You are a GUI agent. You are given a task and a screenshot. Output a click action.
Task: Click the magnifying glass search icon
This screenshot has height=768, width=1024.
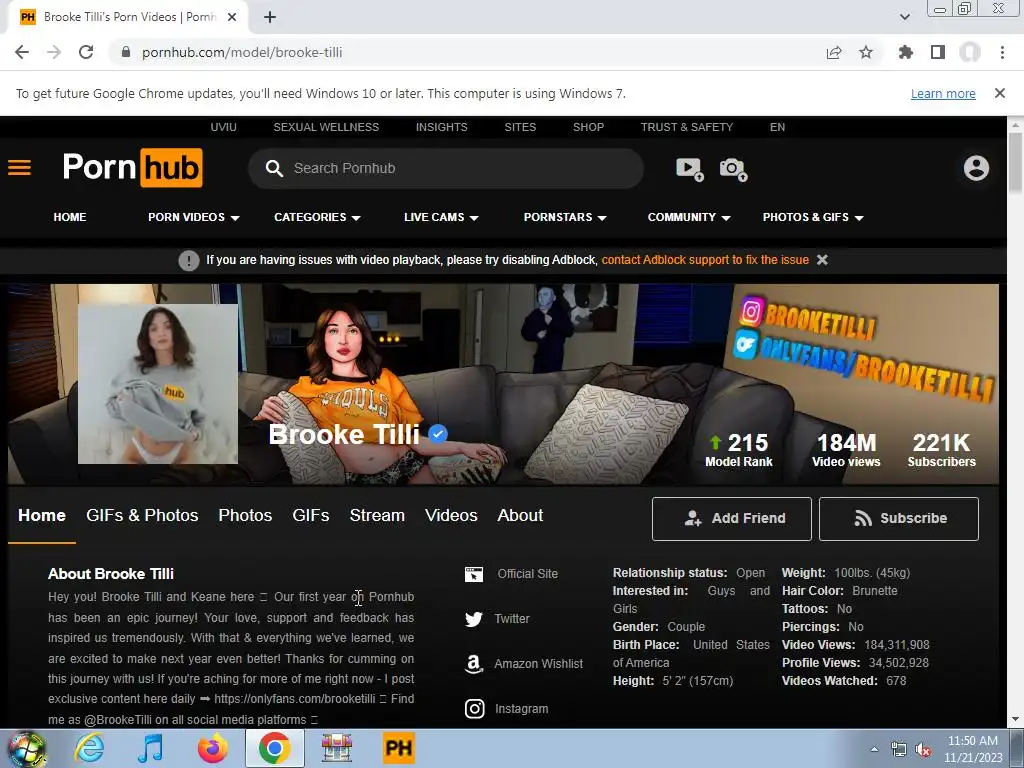274,168
